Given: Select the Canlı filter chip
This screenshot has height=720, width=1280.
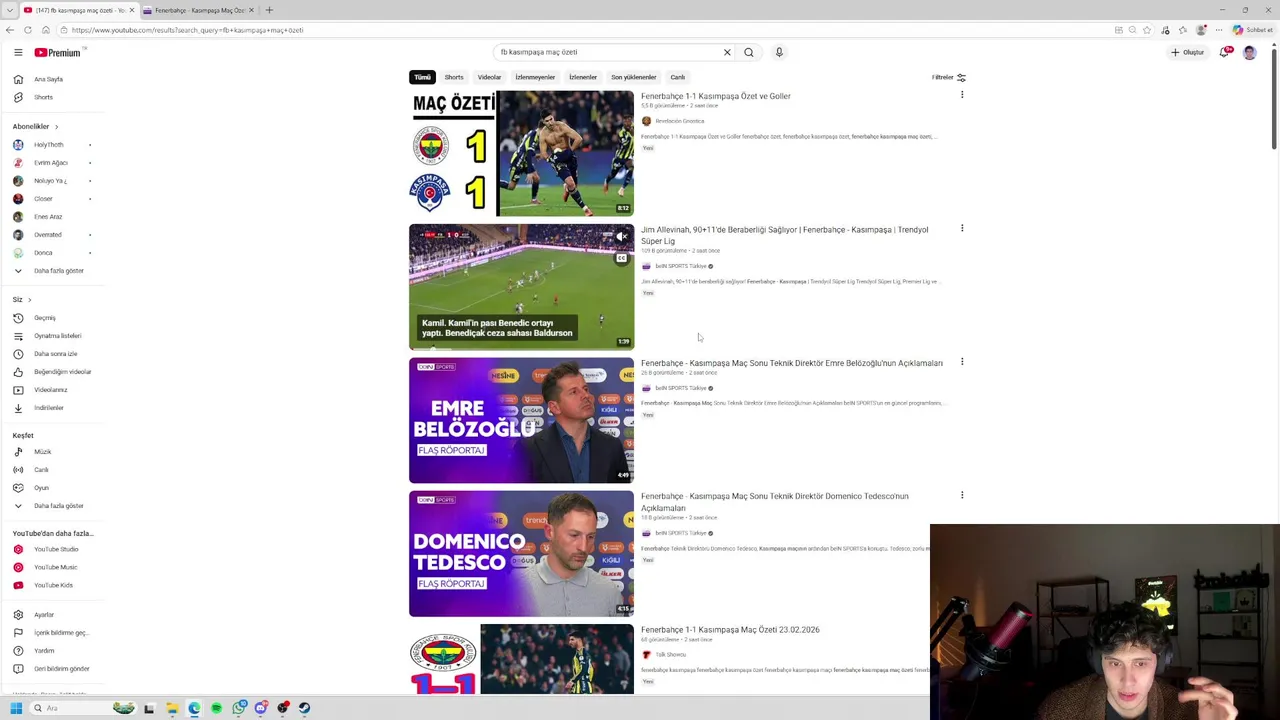Looking at the screenshot, I should 678,77.
